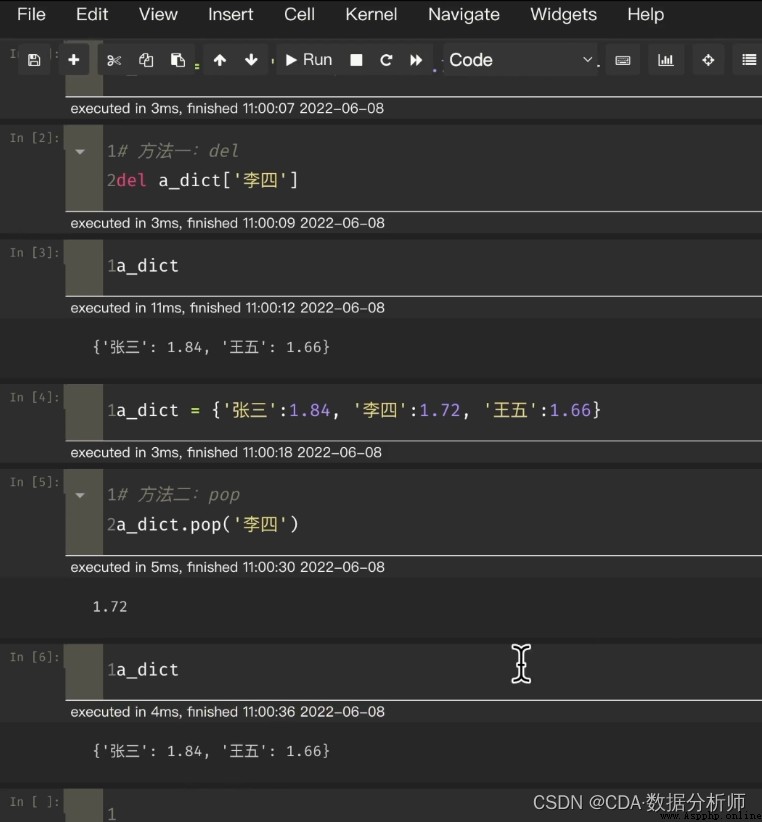Click the bar chart toolbar icon
Viewport: 762px width, 822px height.
click(666, 60)
